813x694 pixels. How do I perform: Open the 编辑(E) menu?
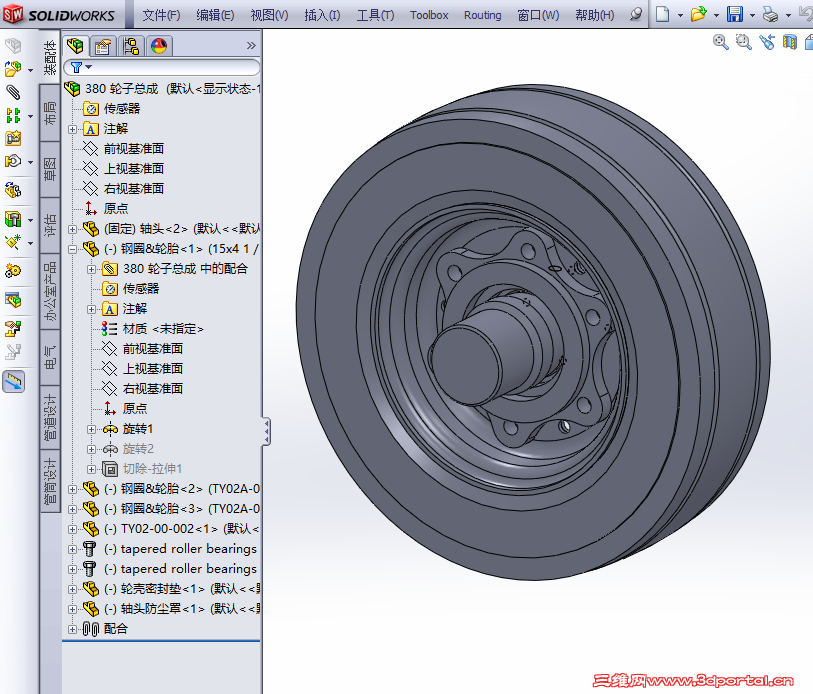(215, 15)
